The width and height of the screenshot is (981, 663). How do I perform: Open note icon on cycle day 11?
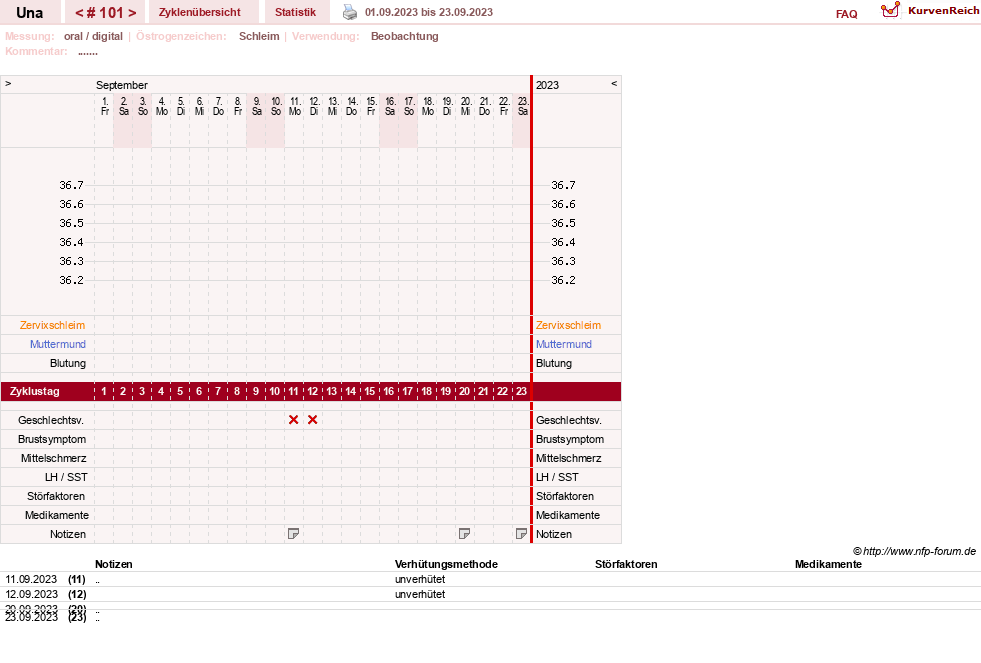pos(293,534)
